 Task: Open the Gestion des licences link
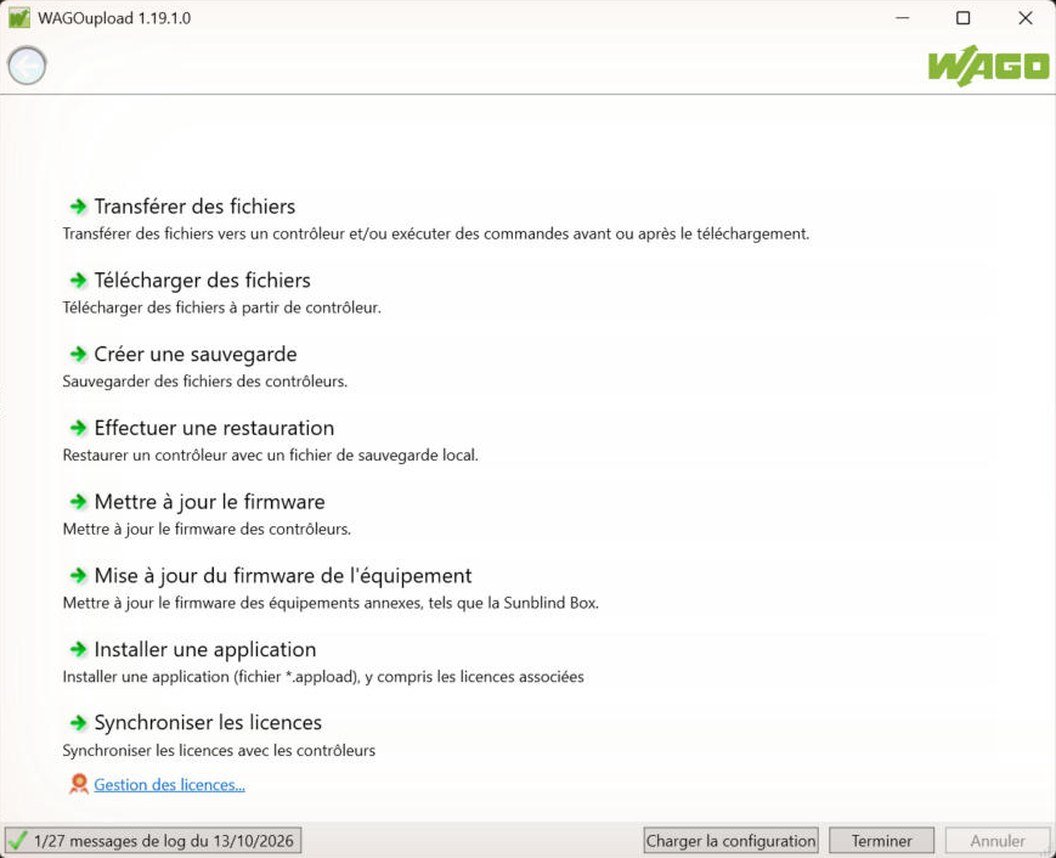[169, 785]
